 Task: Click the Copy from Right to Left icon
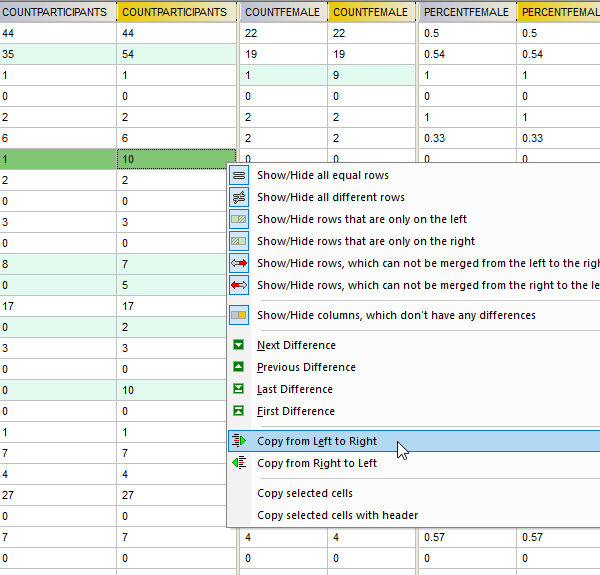point(239,463)
